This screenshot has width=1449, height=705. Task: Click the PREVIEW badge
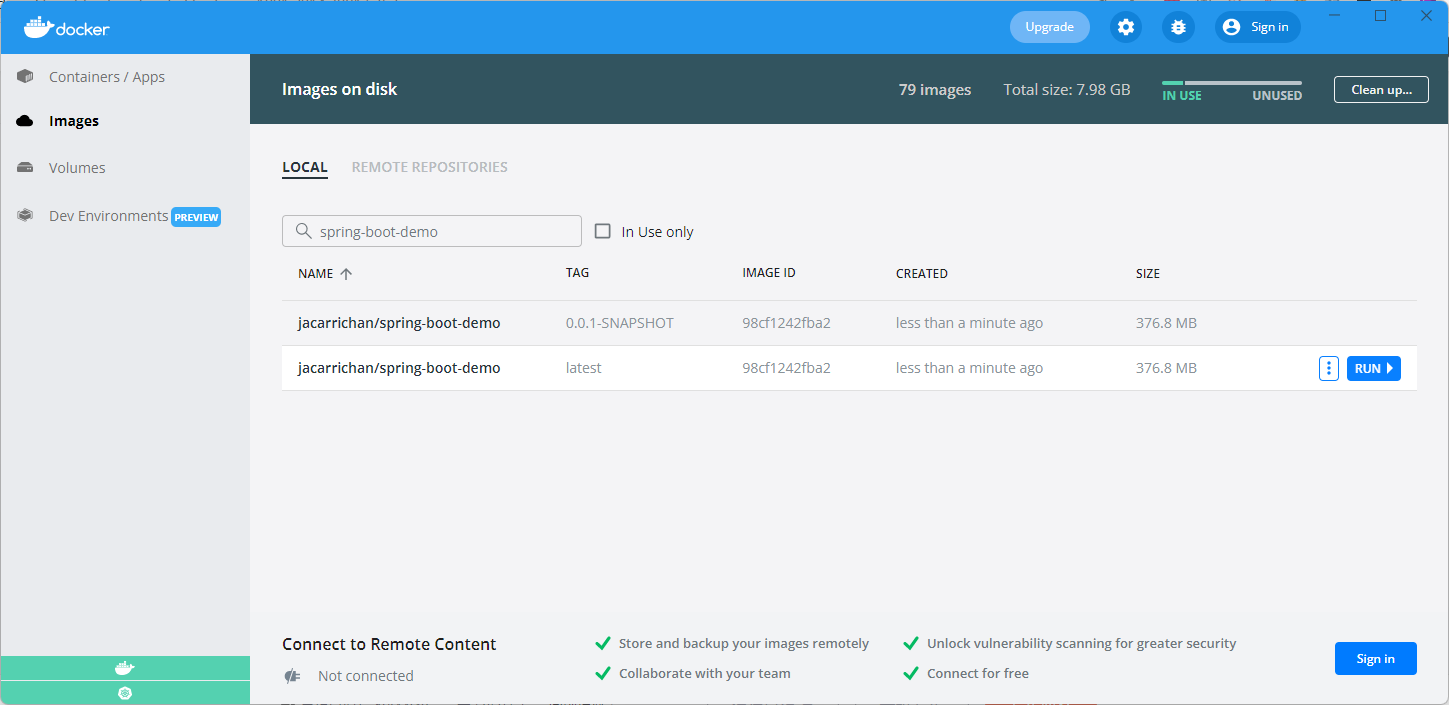click(x=196, y=217)
